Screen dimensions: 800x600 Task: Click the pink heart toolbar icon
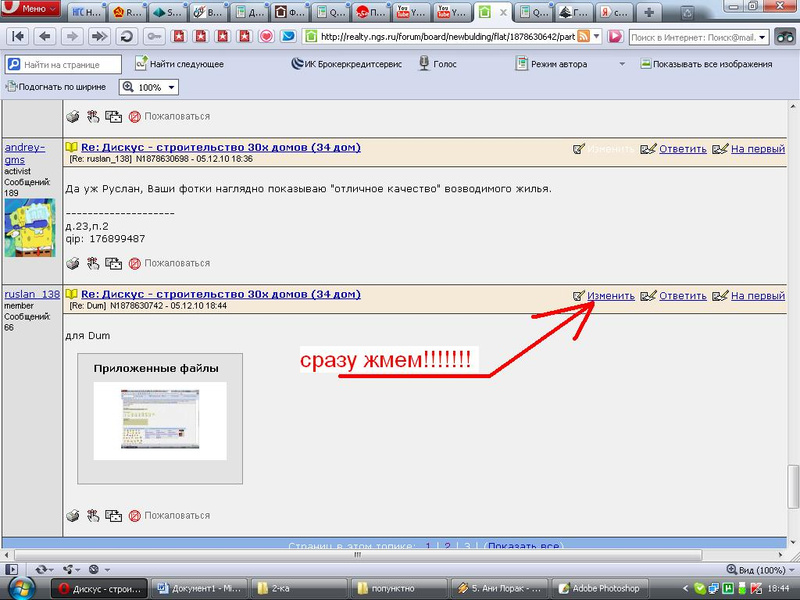[266, 36]
